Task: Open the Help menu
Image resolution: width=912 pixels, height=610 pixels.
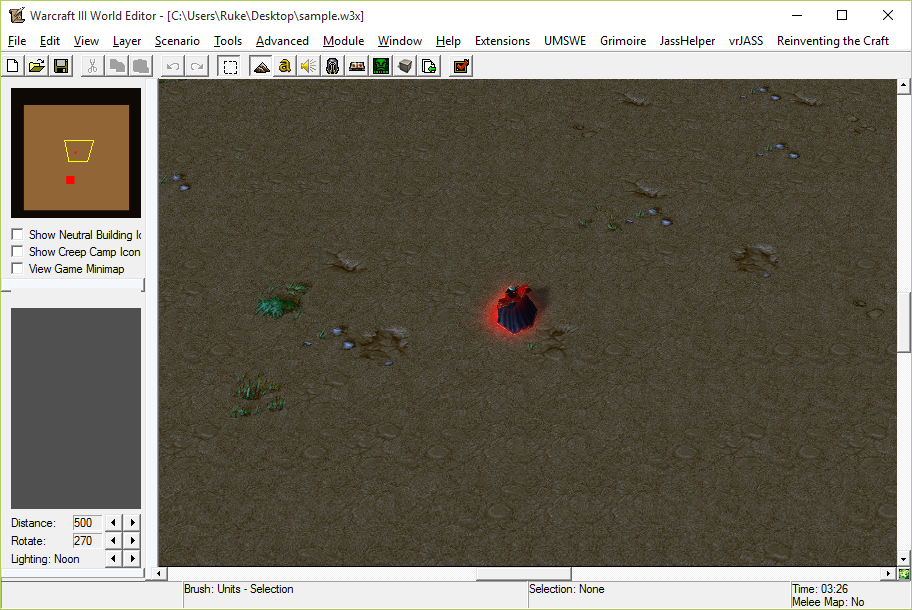Action: click(x=448, y=41)
